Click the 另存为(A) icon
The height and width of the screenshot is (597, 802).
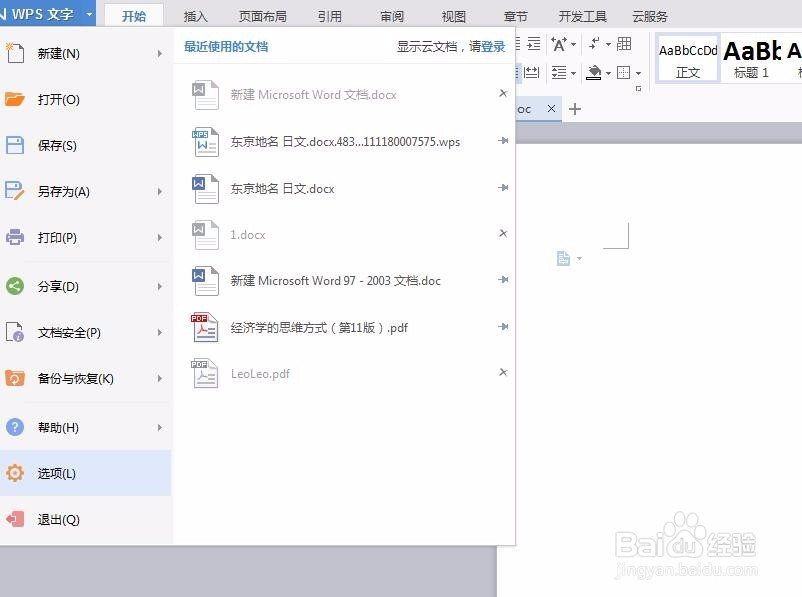pyautogui.click(x=15, y=191)
